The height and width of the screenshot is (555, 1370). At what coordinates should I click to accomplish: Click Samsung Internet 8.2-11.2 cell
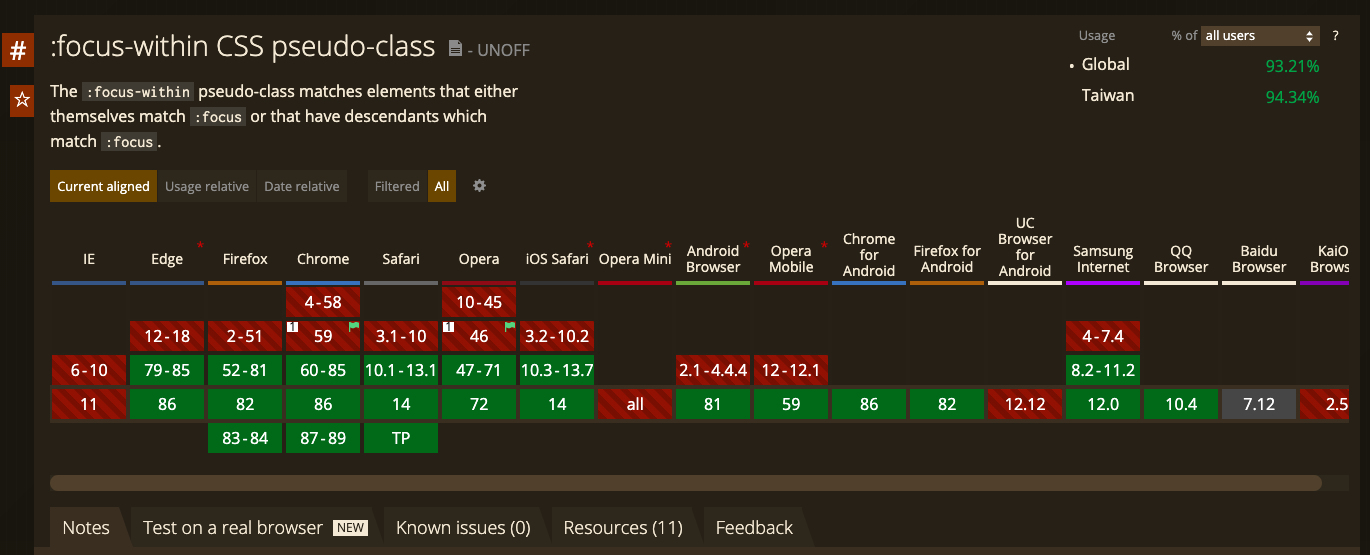pos(1103,370)
